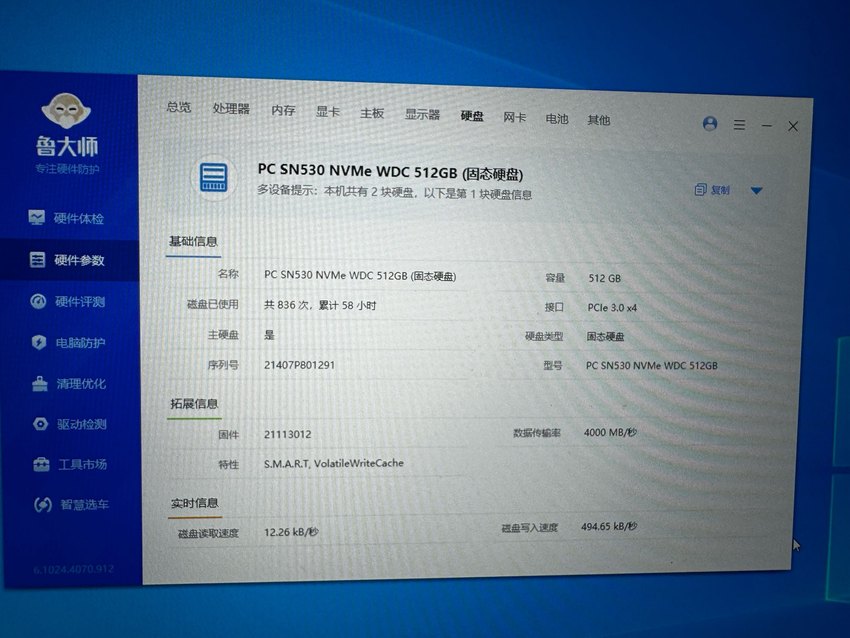Image resolution: width=850 pixels, height=638 pixels.
Task: Click the read speed 12.26 kB/秒
Action: click(x=291, y=532)
